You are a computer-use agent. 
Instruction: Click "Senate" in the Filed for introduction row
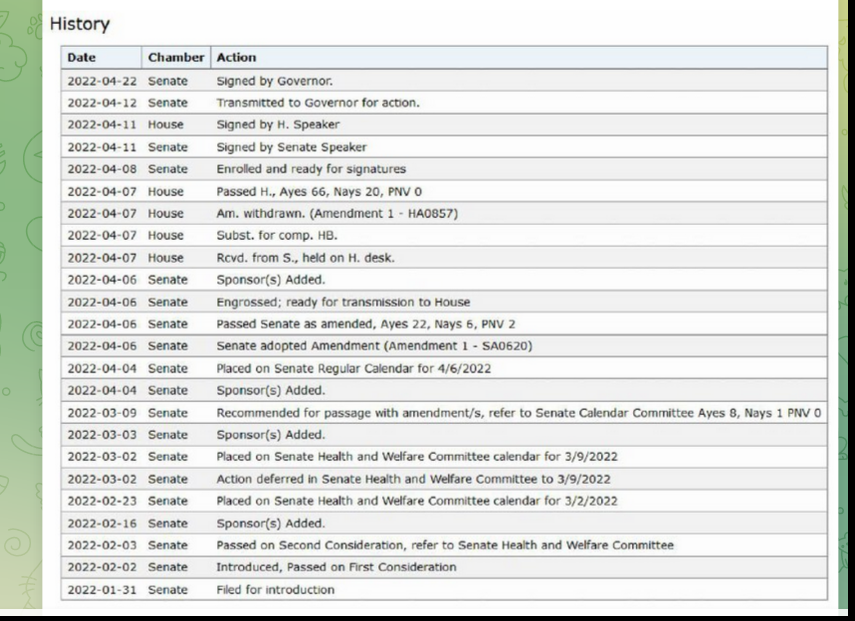pyautogui.click(x=168, y=589)
